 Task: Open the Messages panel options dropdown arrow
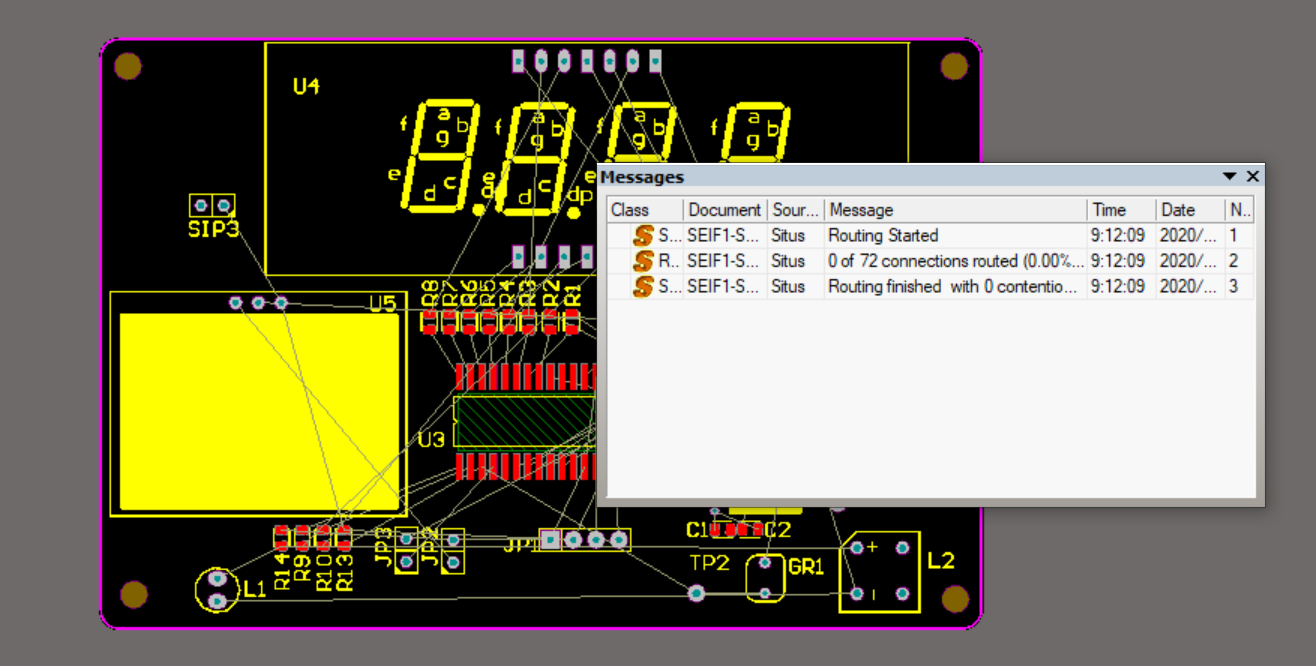click(x=1230, y=176)
